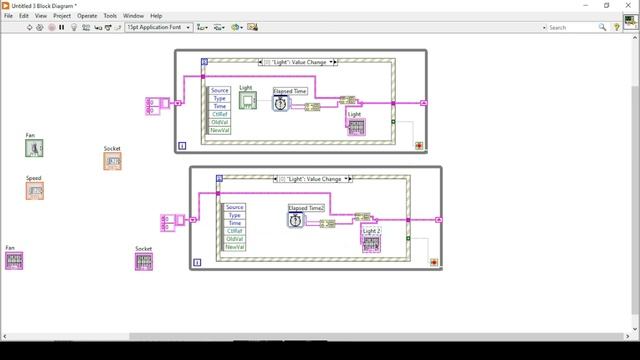Click CtlRef in lower event data node
Image resolution: width=640 pixels, height=360 pixels.
click(x=235, y=231)
